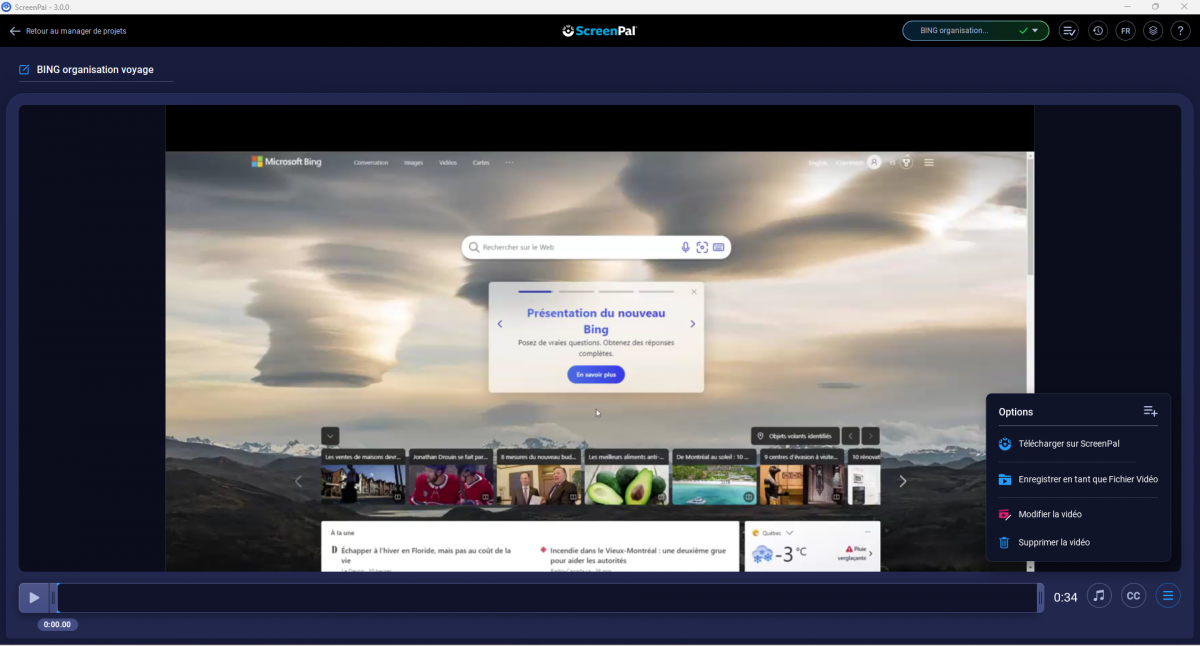Click Conversation tab in Bing preview
This screenshot has height=646, width=1200.
(x=371, y=162)
